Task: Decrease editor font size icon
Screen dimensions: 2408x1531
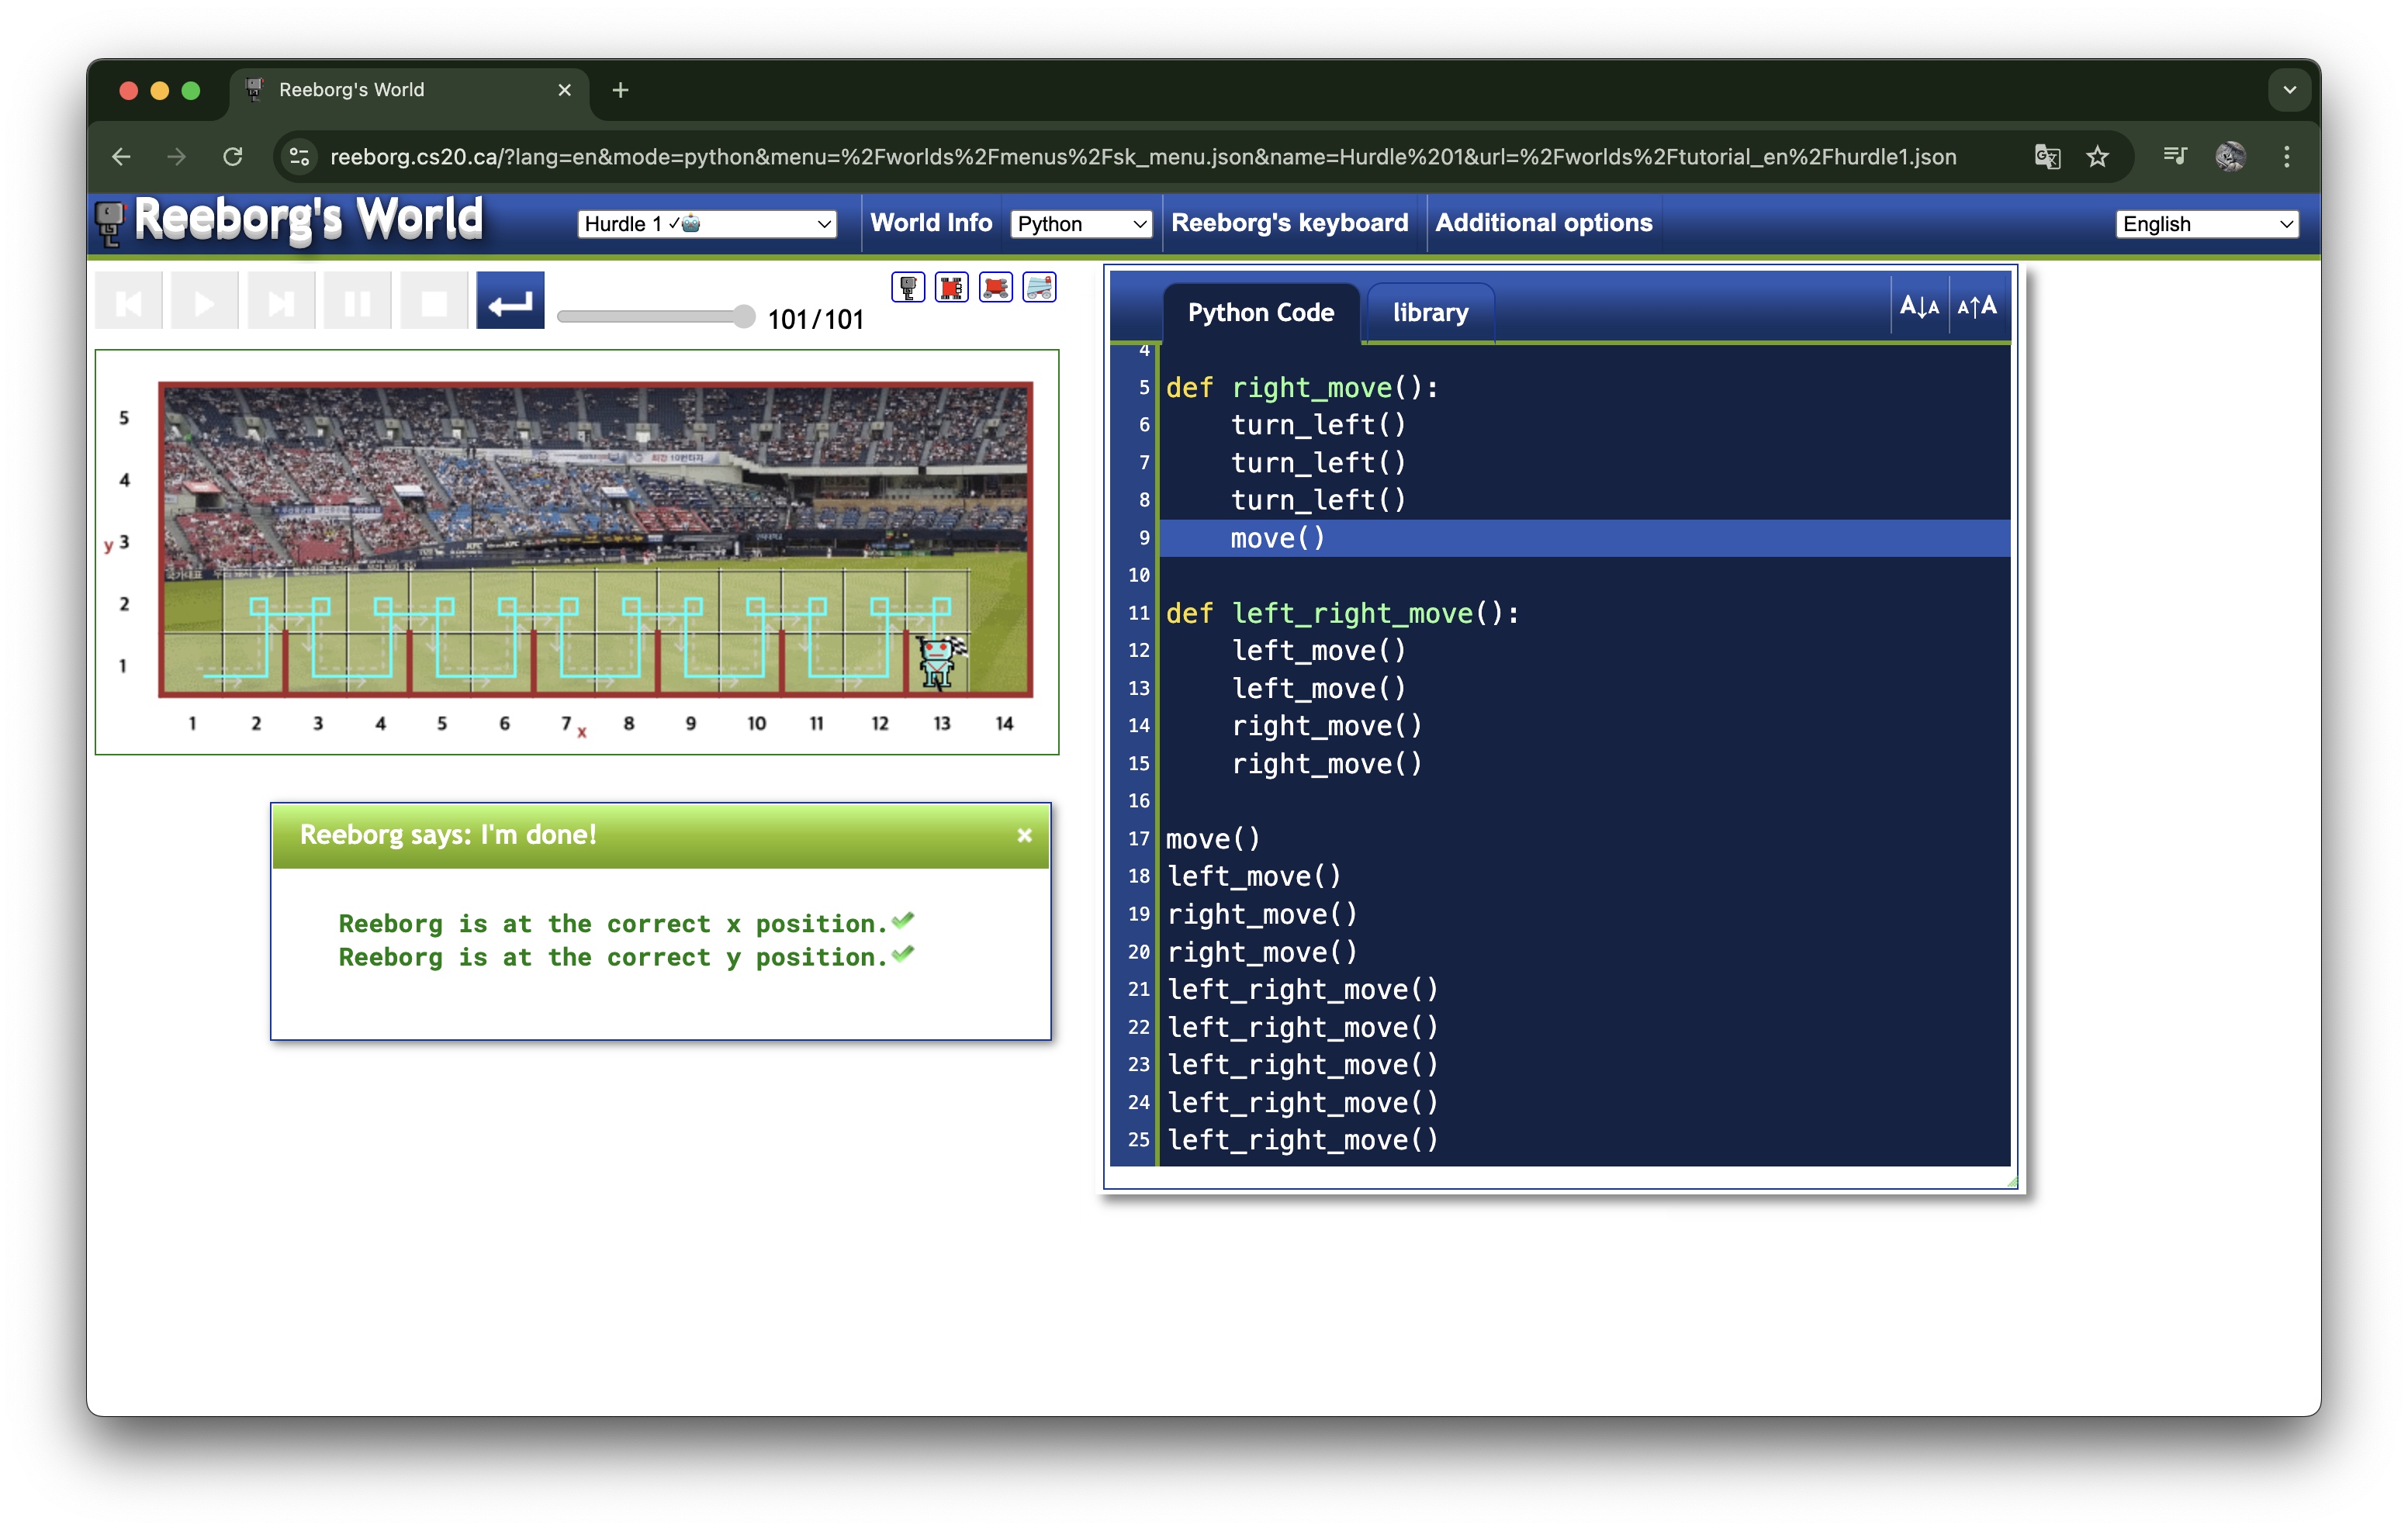Action: [x=1918, y=307]
